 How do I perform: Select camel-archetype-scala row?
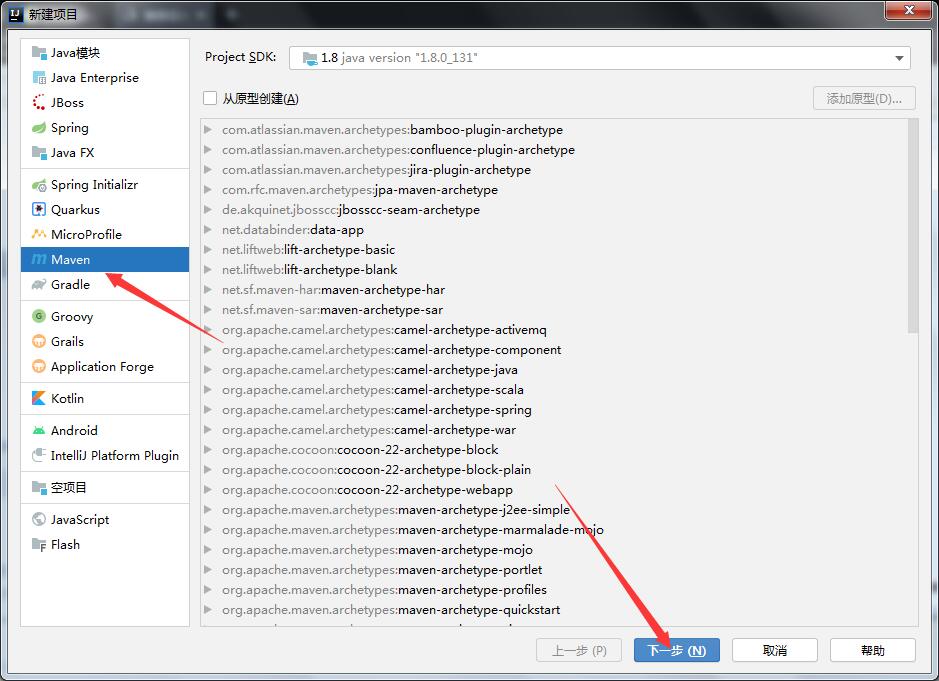[554, 390]
